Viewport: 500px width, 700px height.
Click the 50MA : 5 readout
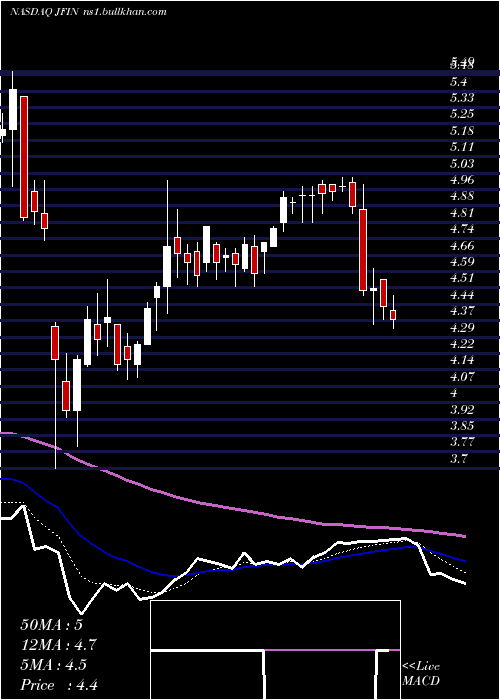click(51, 625)
